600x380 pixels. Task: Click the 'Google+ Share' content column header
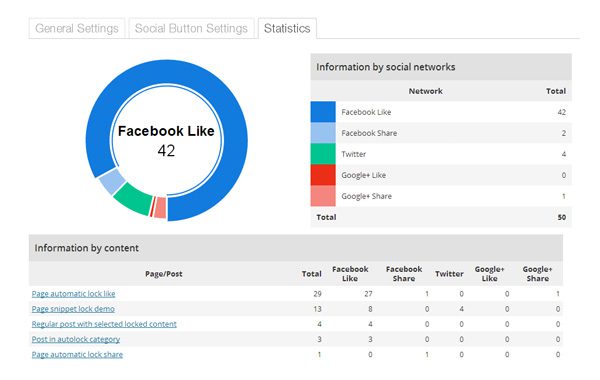click(538, 274)
